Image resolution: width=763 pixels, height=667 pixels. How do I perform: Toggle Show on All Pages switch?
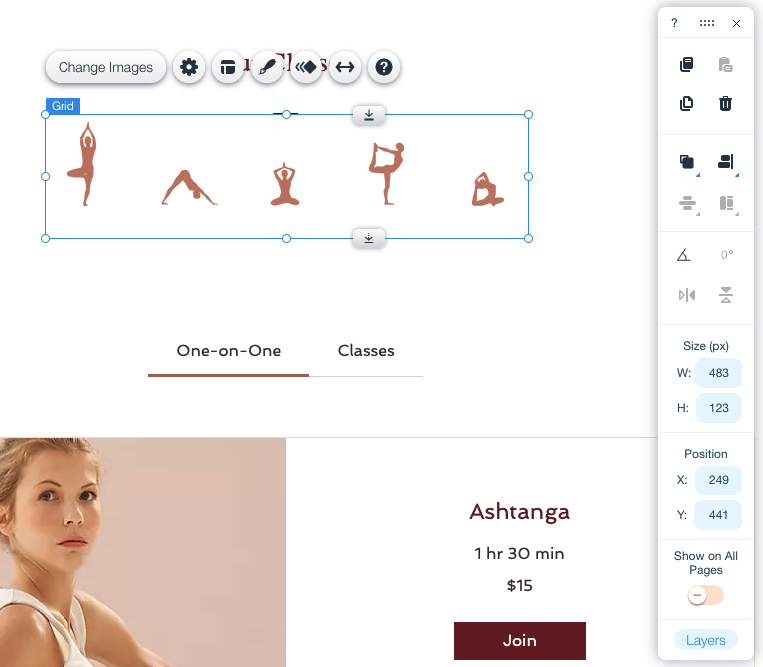pyautogui.click(x=706, y=595)
